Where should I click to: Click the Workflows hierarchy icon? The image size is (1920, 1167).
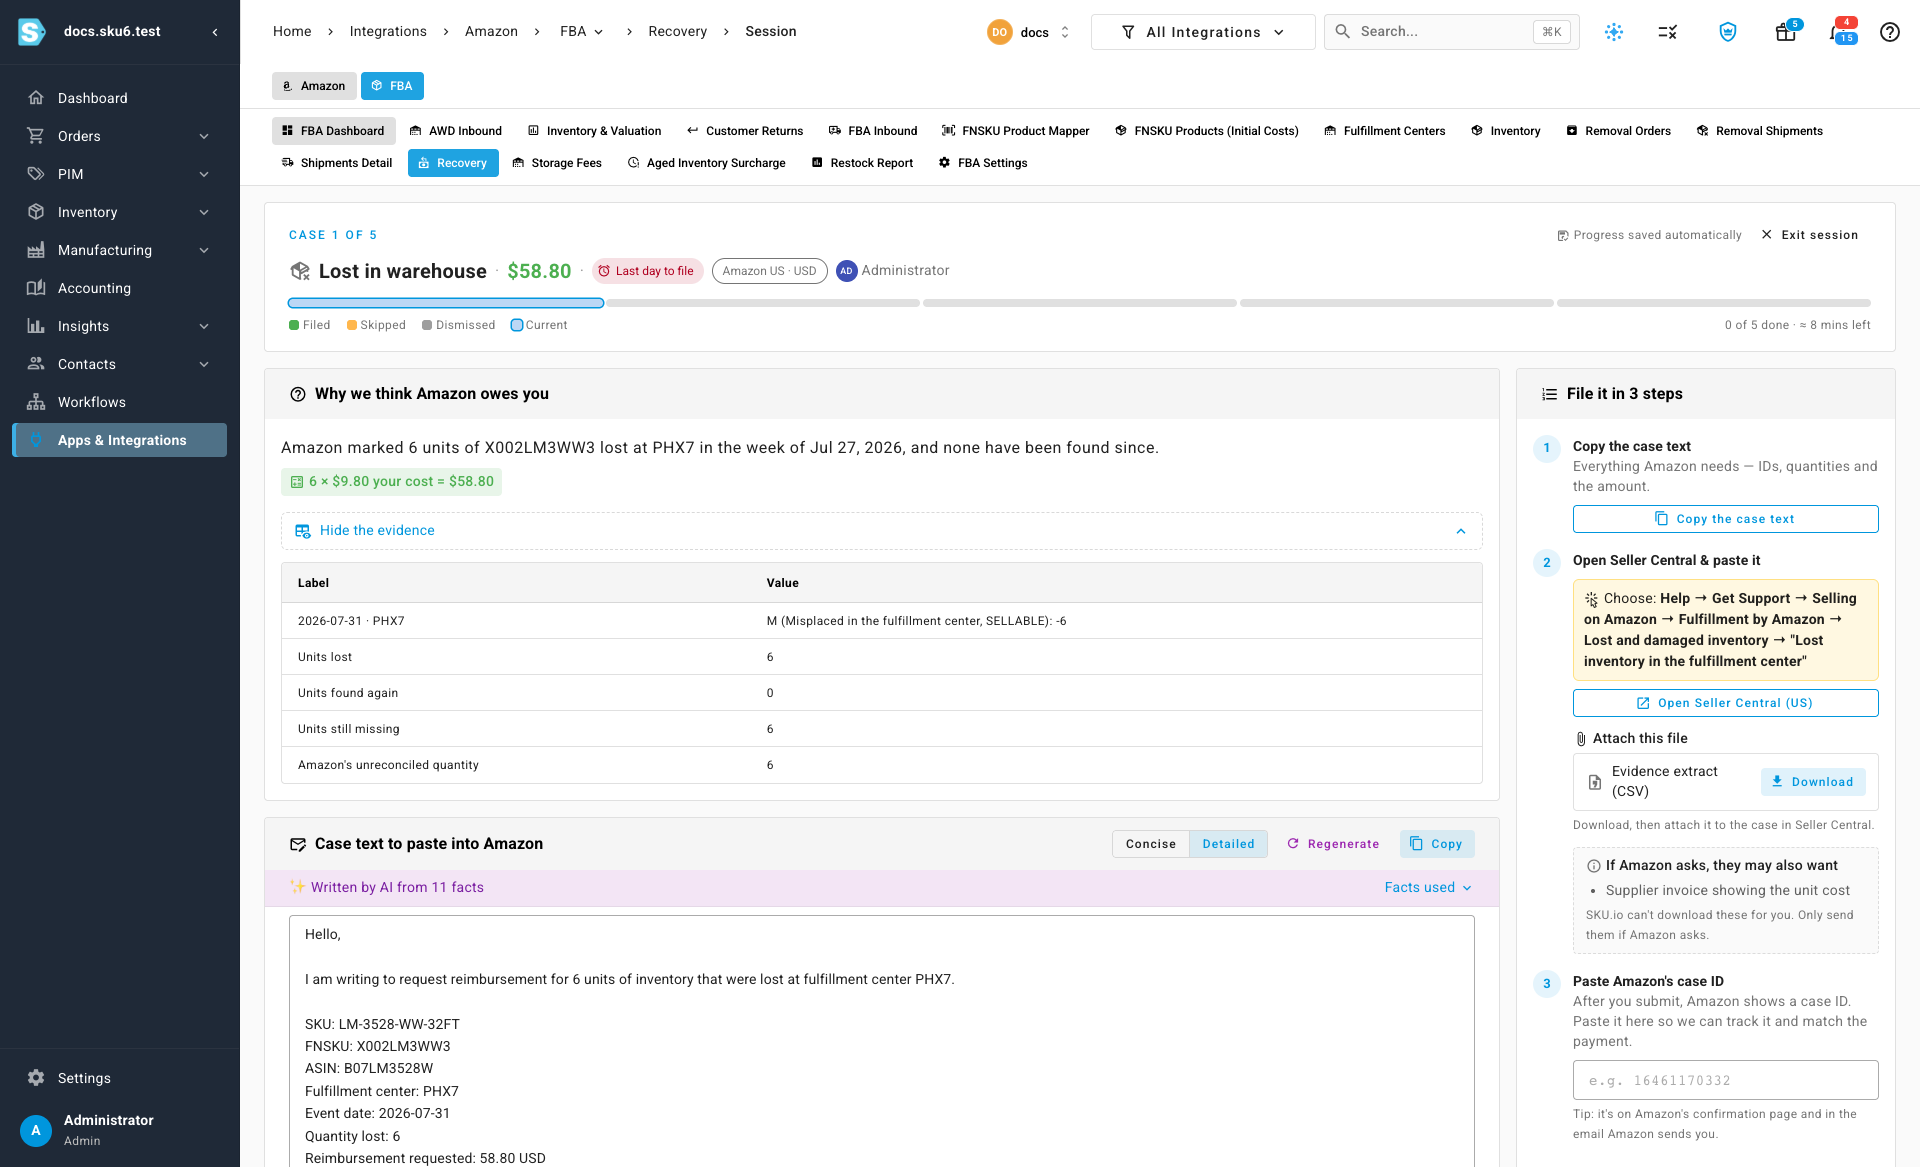(36, 402)
